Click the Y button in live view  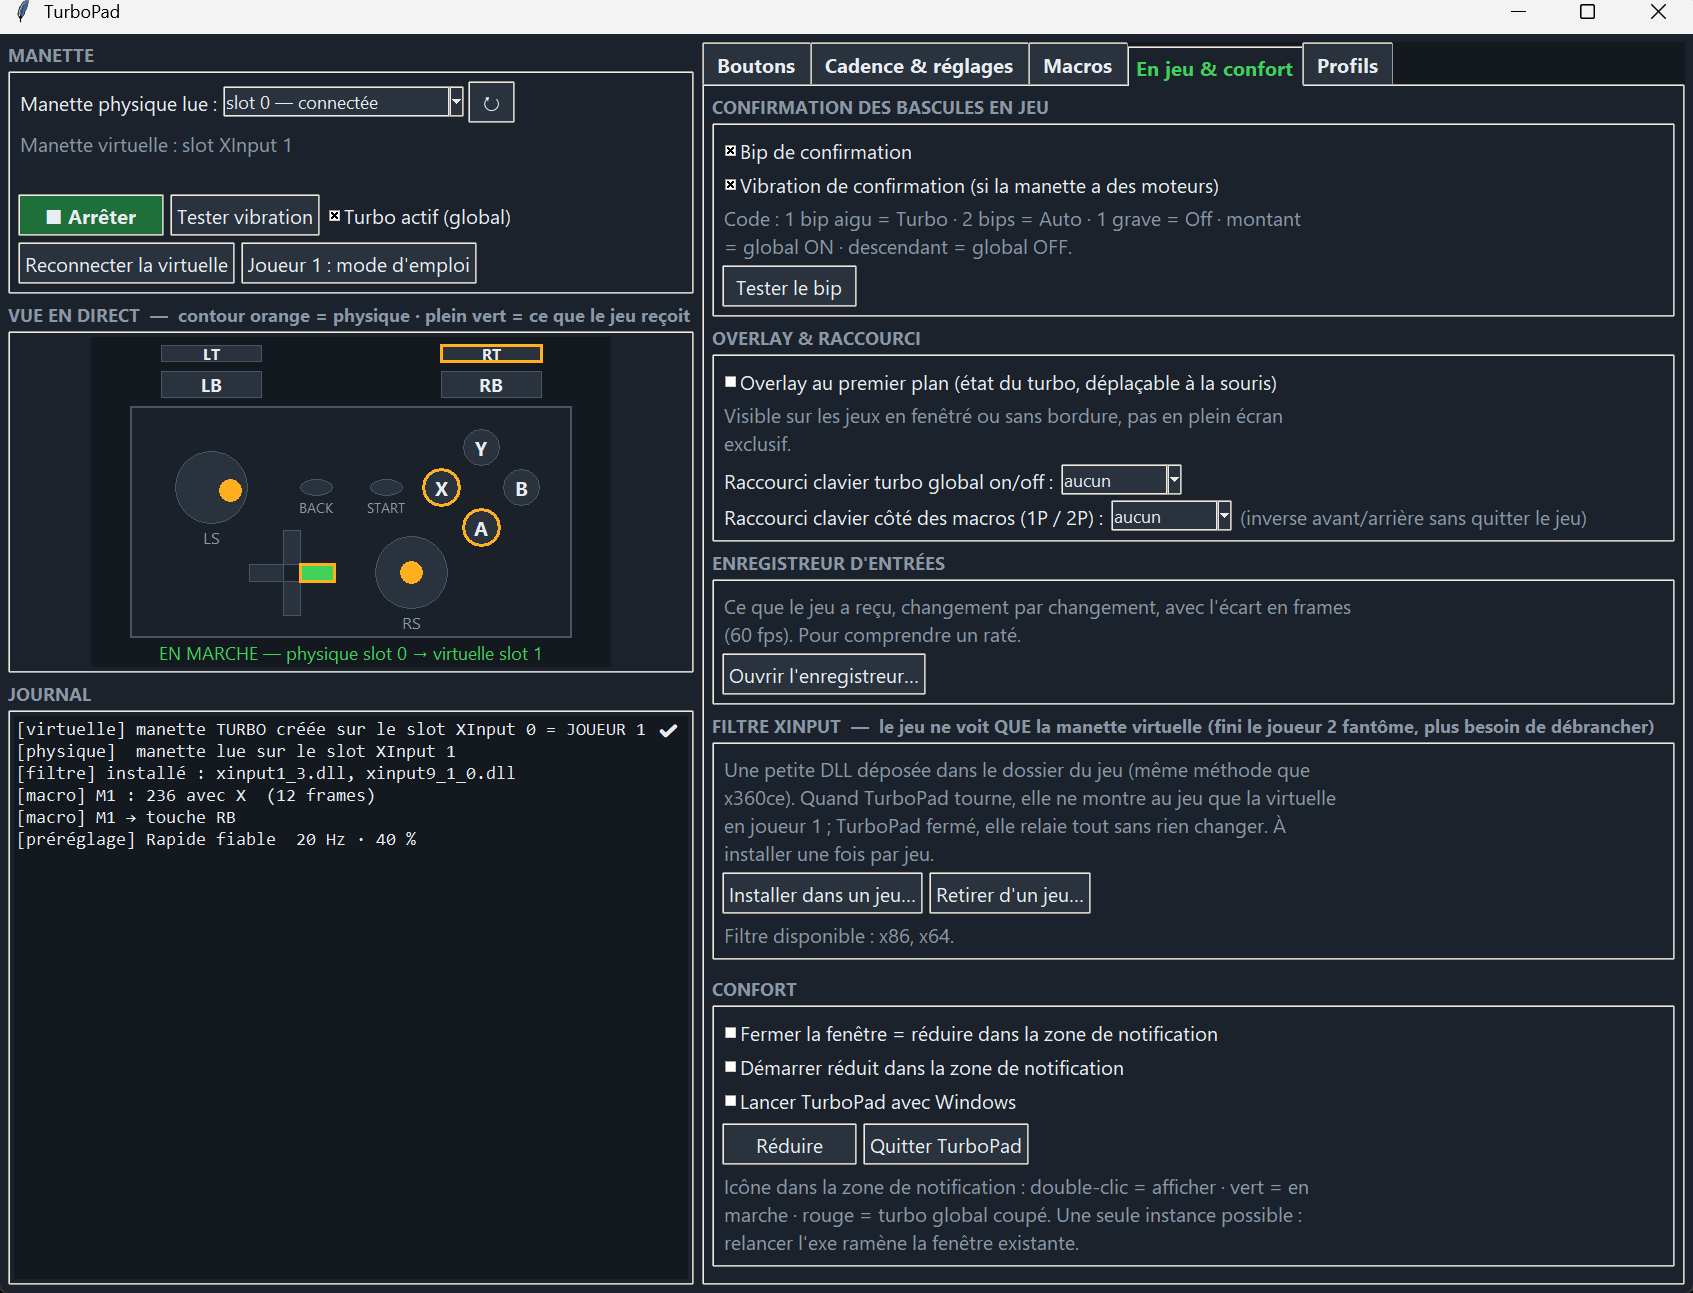click(x=481, y=448)
